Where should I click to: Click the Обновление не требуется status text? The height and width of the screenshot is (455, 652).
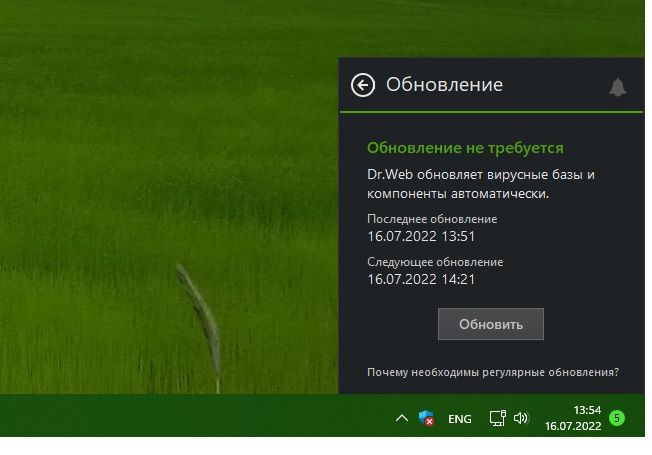pos(465,148)
